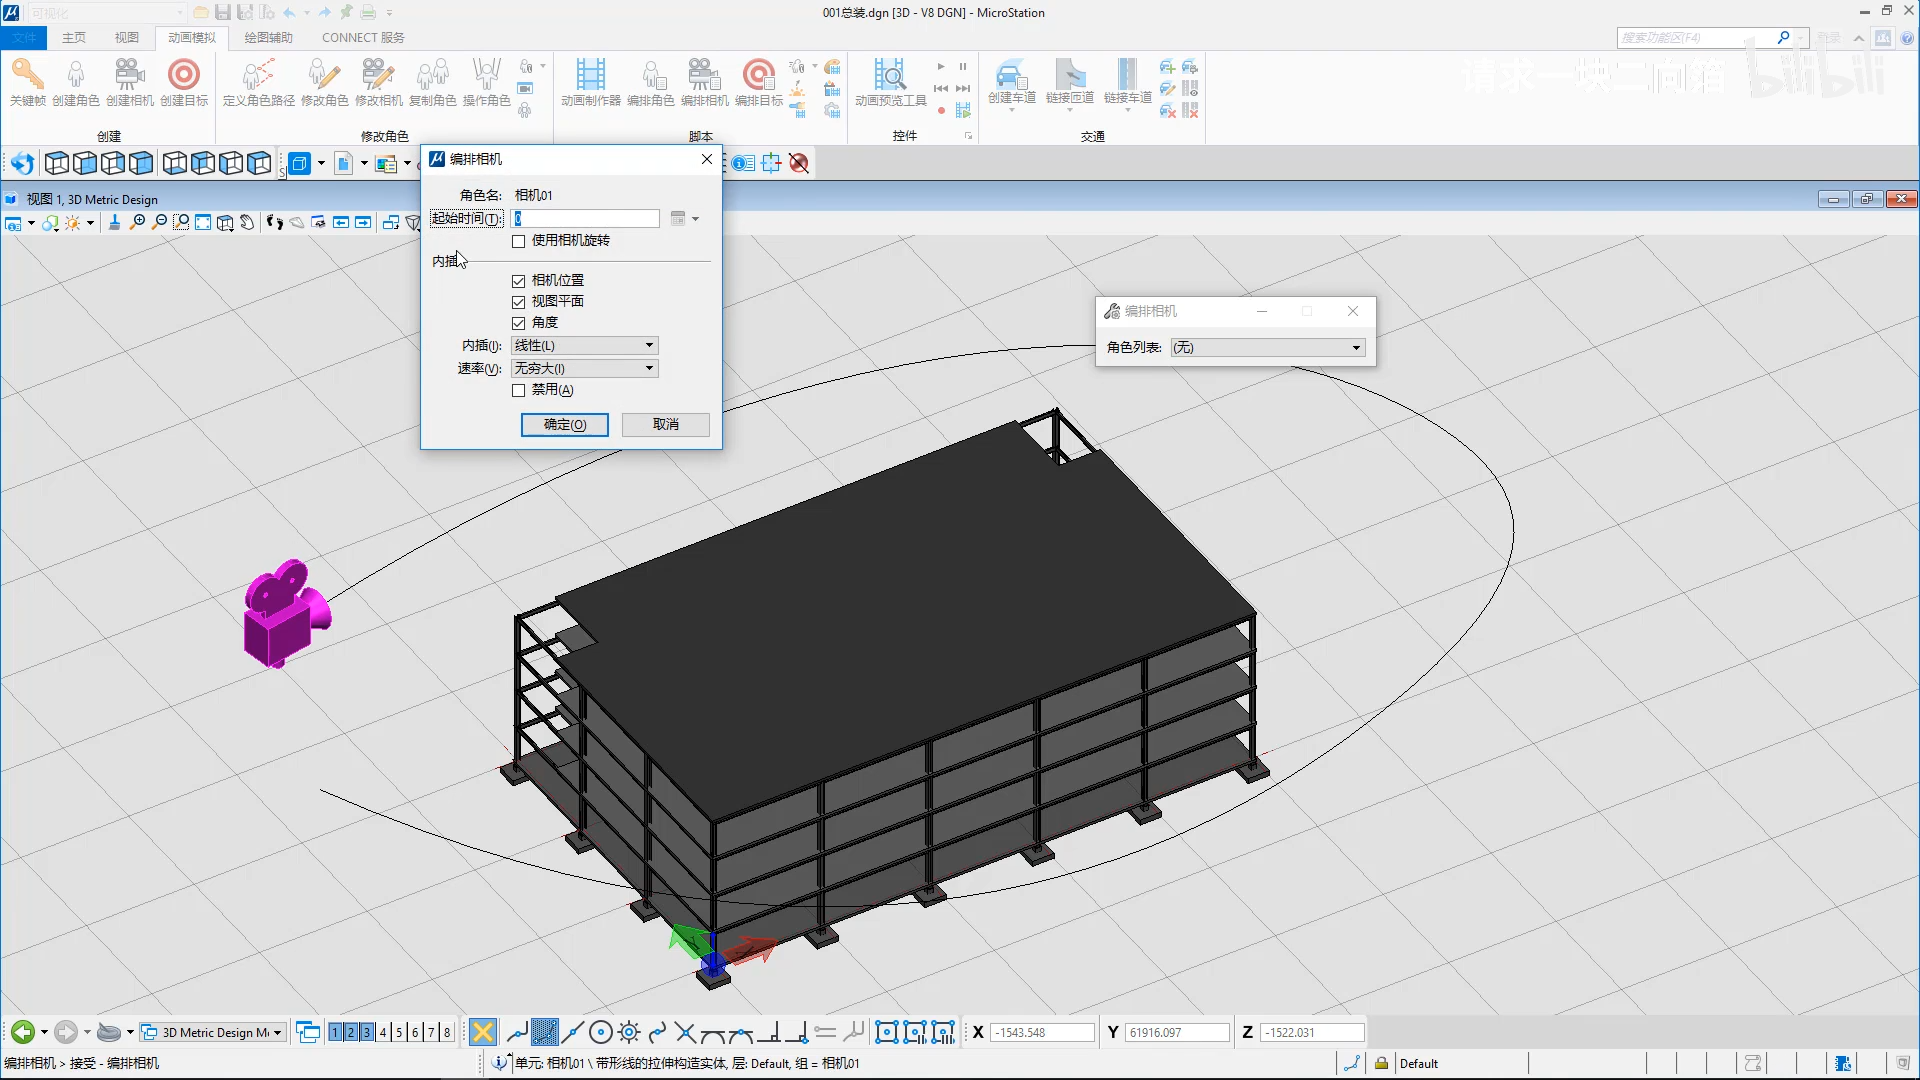Open the CONNECT 服务 tab
1920x1080 pixels.
[x=363, y=37]
